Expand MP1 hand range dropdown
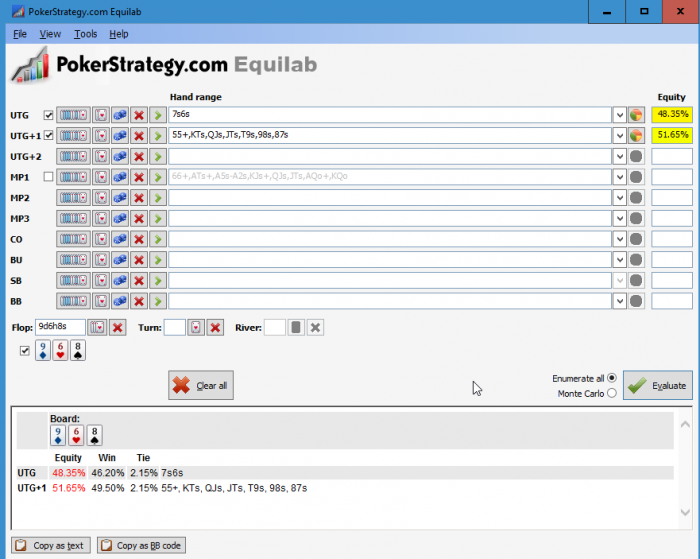Screen dimensions: 700x559 pos(620,177)
